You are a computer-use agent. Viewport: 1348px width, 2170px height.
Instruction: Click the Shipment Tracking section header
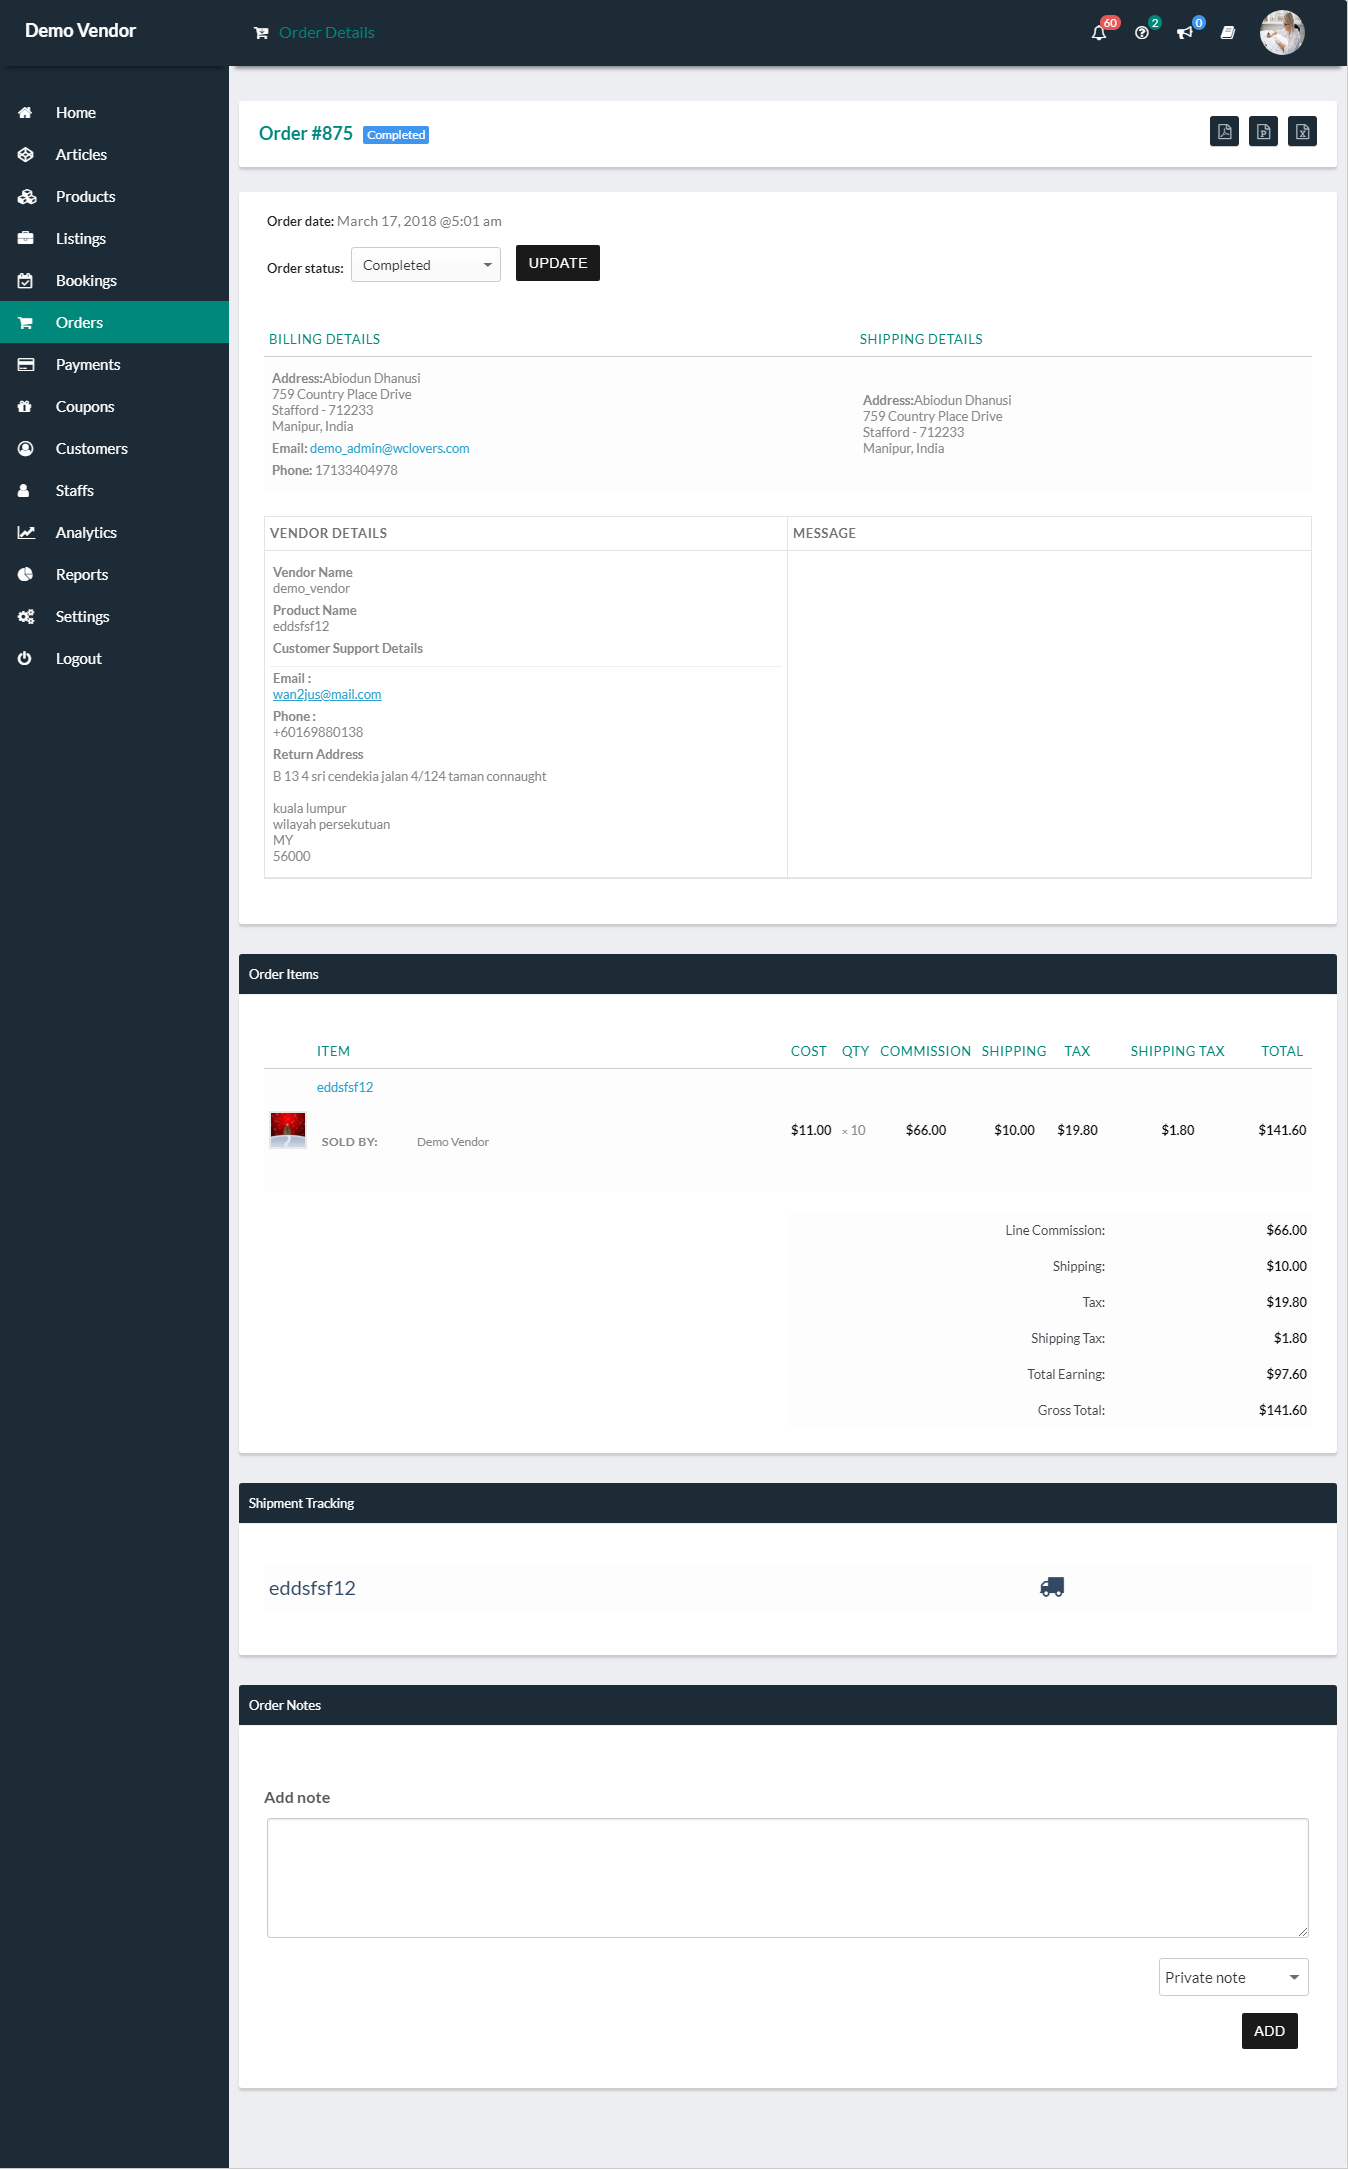[x=788, y=1503]
